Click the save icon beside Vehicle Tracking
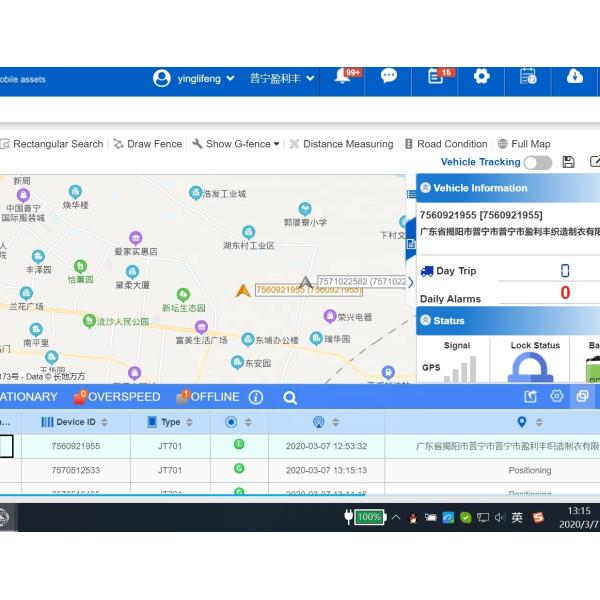The width and height of the screenshot is (600, 600). pos(569,162)
